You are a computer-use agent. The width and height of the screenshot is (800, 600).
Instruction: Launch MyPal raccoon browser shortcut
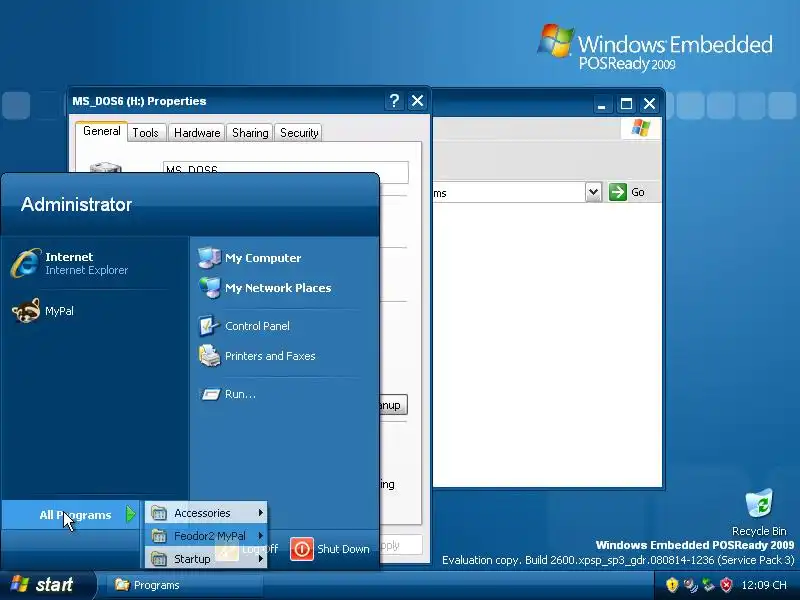tap(43, 311)
